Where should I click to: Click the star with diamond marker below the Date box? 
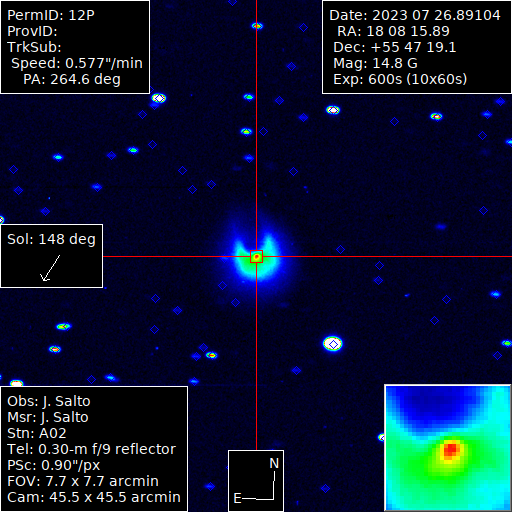333,110
